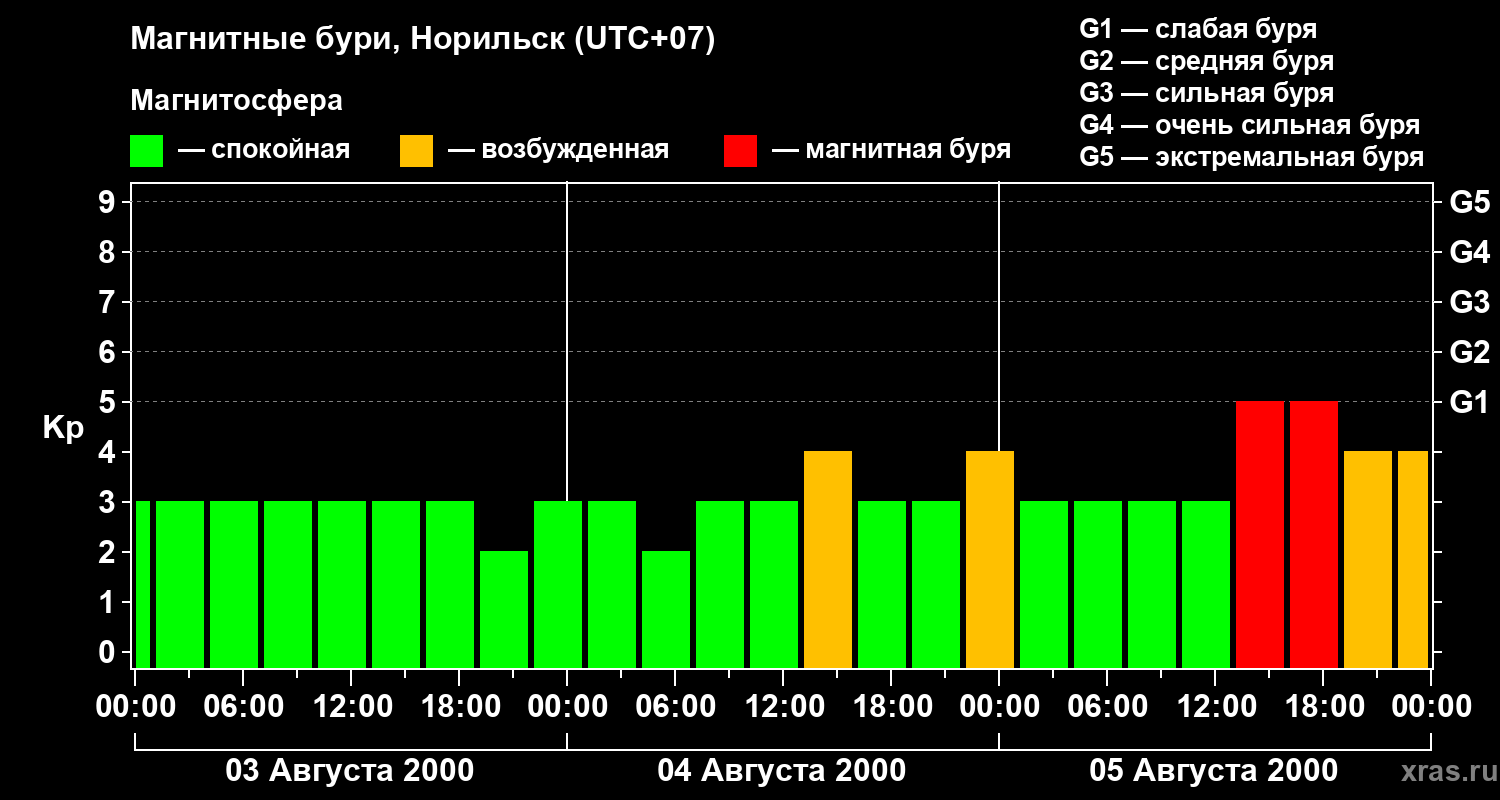This screenshot has height=800, width=1500.
Task: Click the yellow 'возбужденная' legend swatch
Action: pyautogui.click(x=417, y=151)
